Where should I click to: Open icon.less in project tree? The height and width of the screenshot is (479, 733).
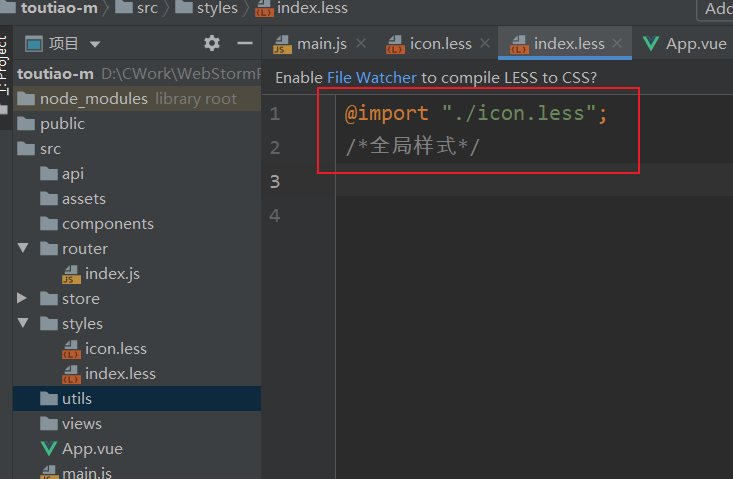coord(116,349)
